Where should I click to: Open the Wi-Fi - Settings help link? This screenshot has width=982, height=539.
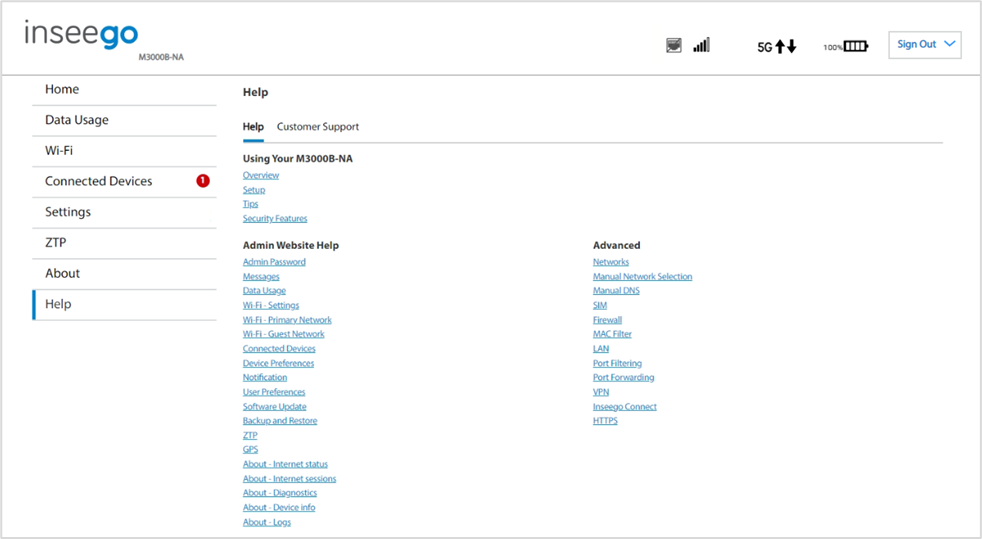click(271, 305)
